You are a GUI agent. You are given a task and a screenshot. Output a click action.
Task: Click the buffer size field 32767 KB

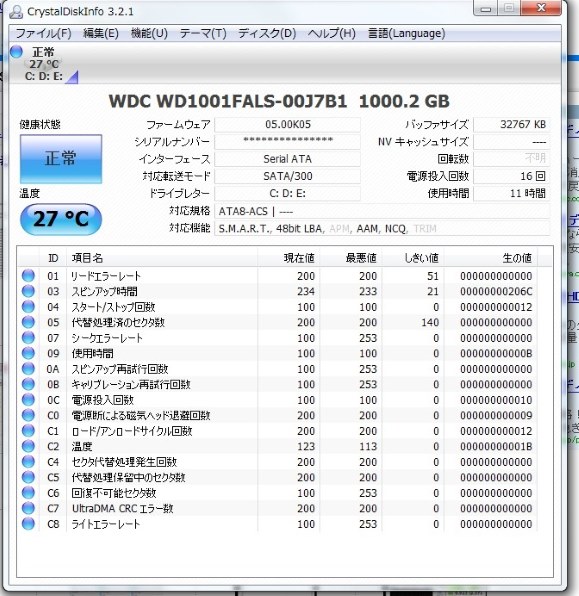[x=511, y=125]
